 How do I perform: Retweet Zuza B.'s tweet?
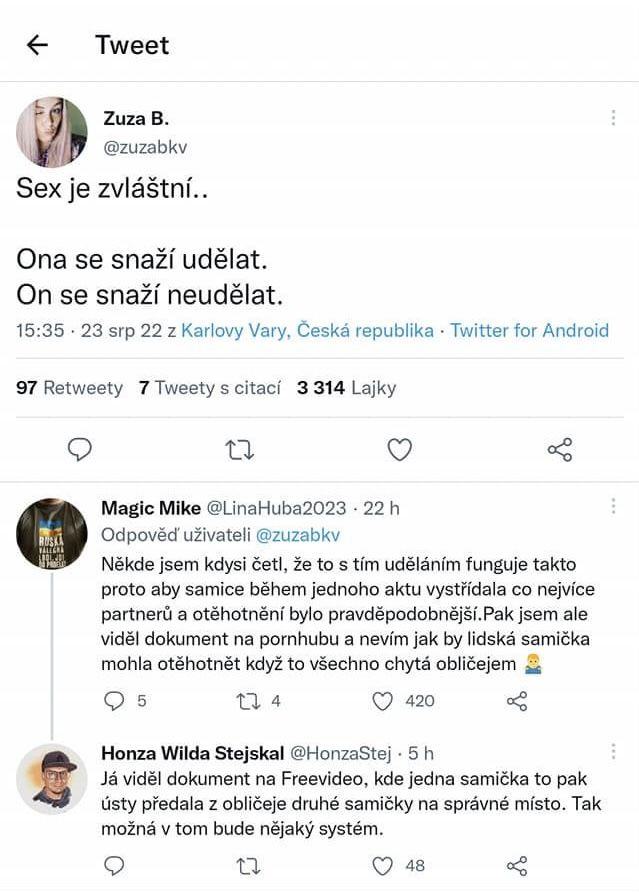(240, 450)
